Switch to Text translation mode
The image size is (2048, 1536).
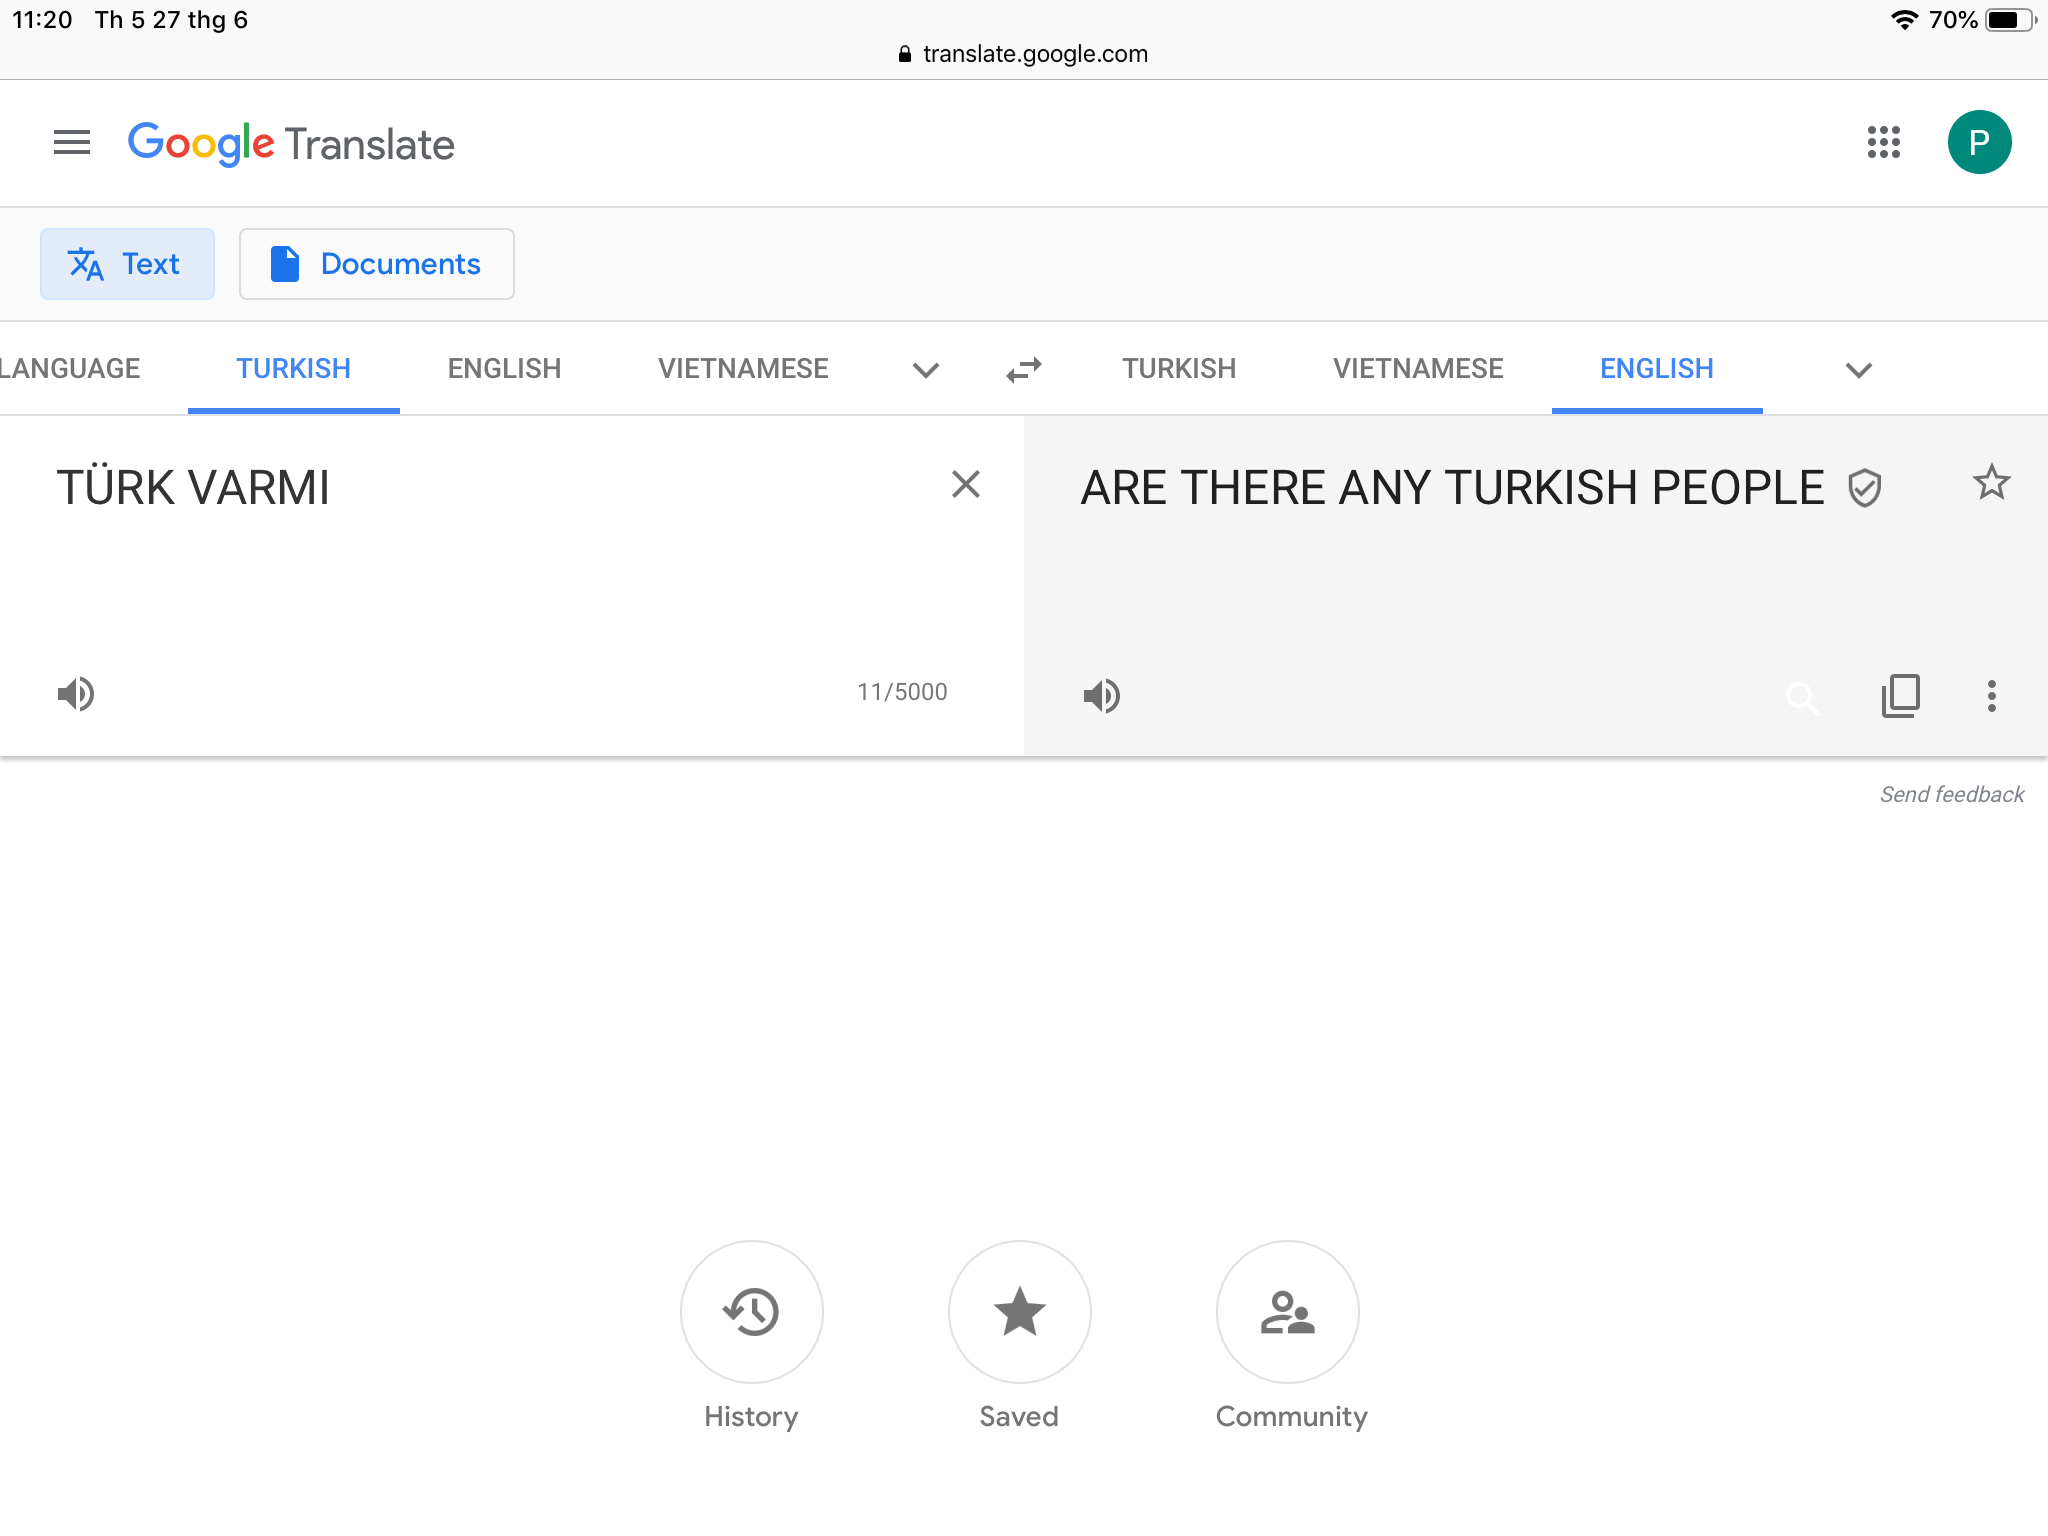tap(127, 264)
